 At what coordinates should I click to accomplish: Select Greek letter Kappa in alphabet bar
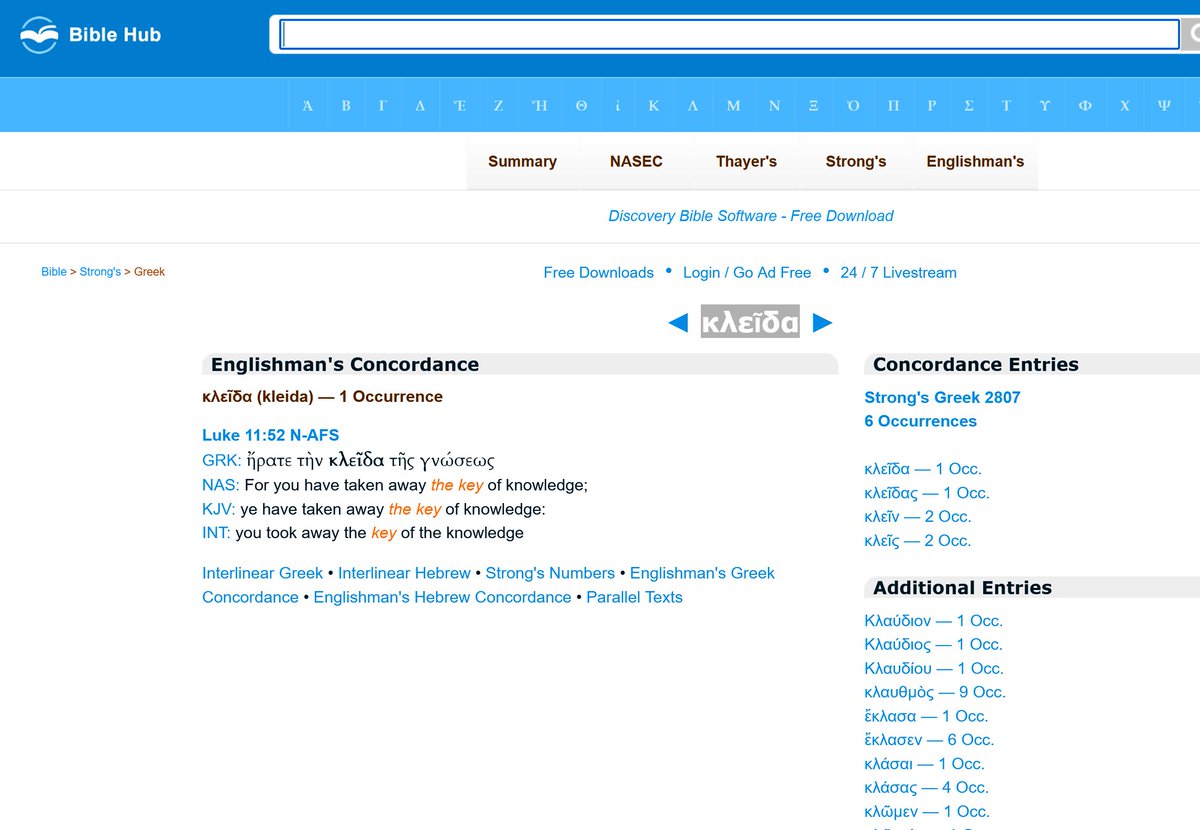tap(654, 105)
